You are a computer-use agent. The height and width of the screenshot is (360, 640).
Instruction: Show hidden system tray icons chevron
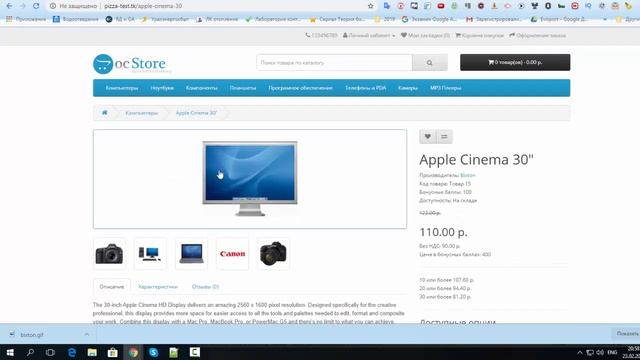point(580,352)
